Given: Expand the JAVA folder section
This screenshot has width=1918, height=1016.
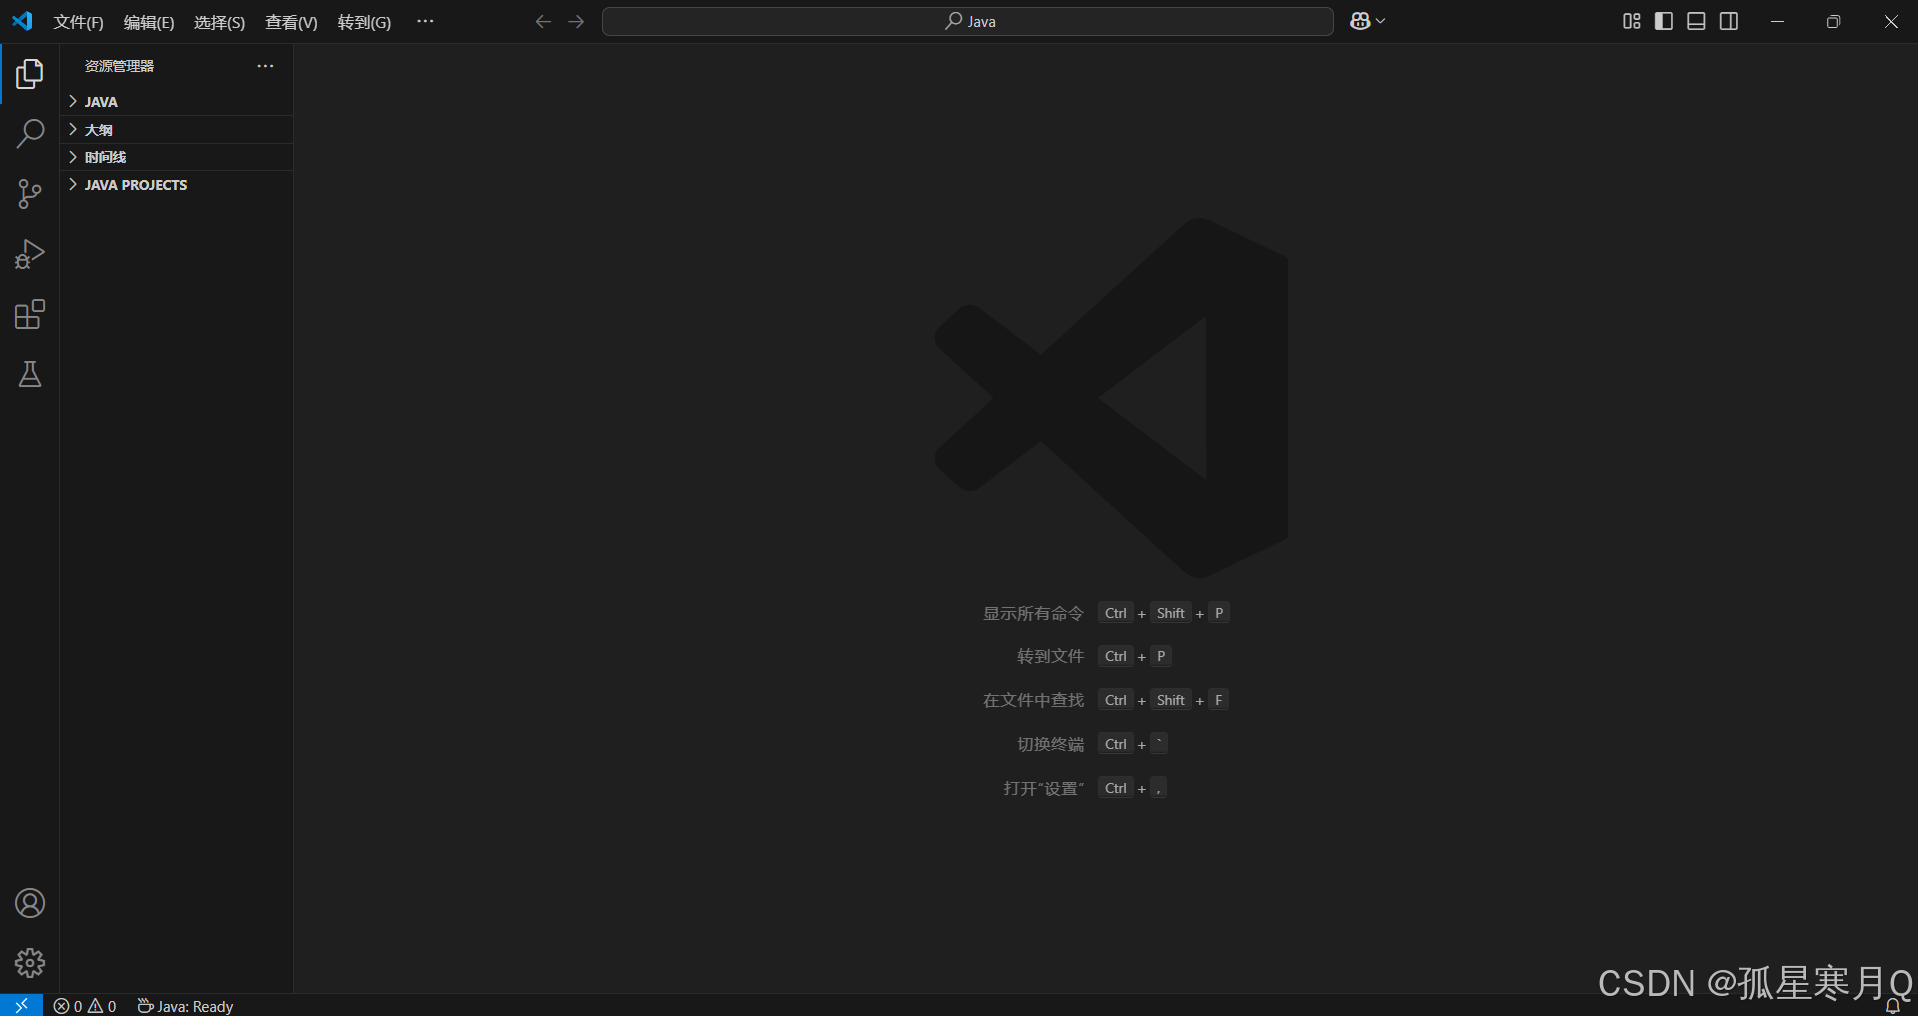Looking at the screenshot, I should 176,102.
